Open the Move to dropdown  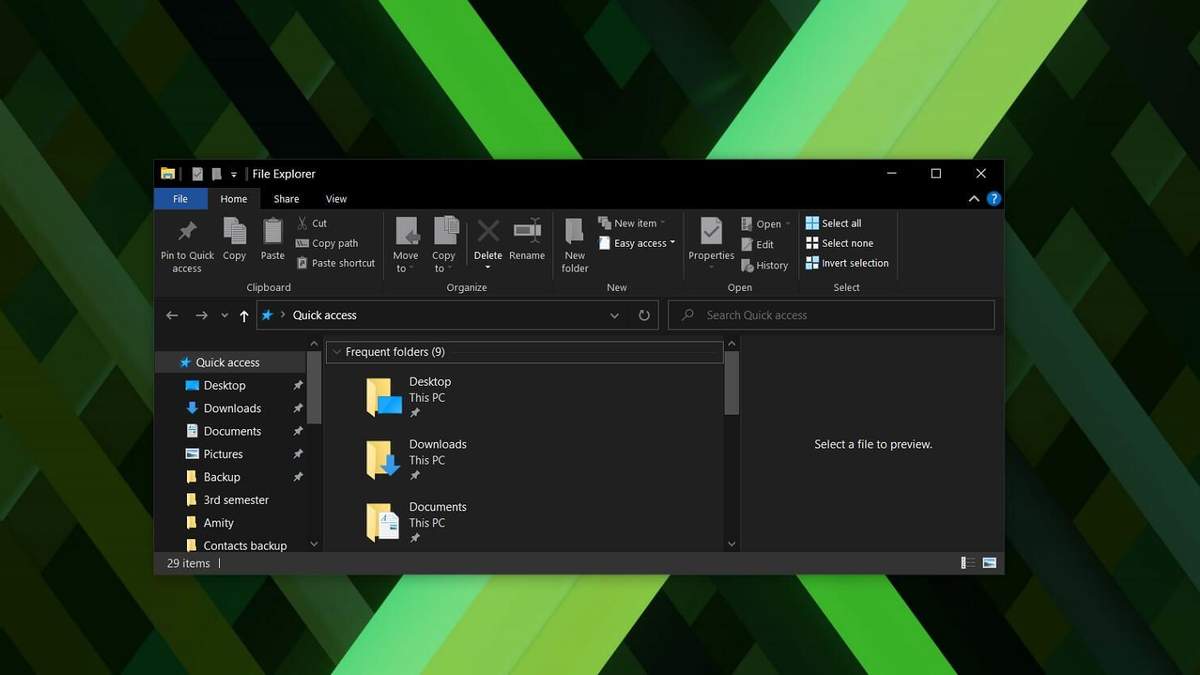point(406,244)
